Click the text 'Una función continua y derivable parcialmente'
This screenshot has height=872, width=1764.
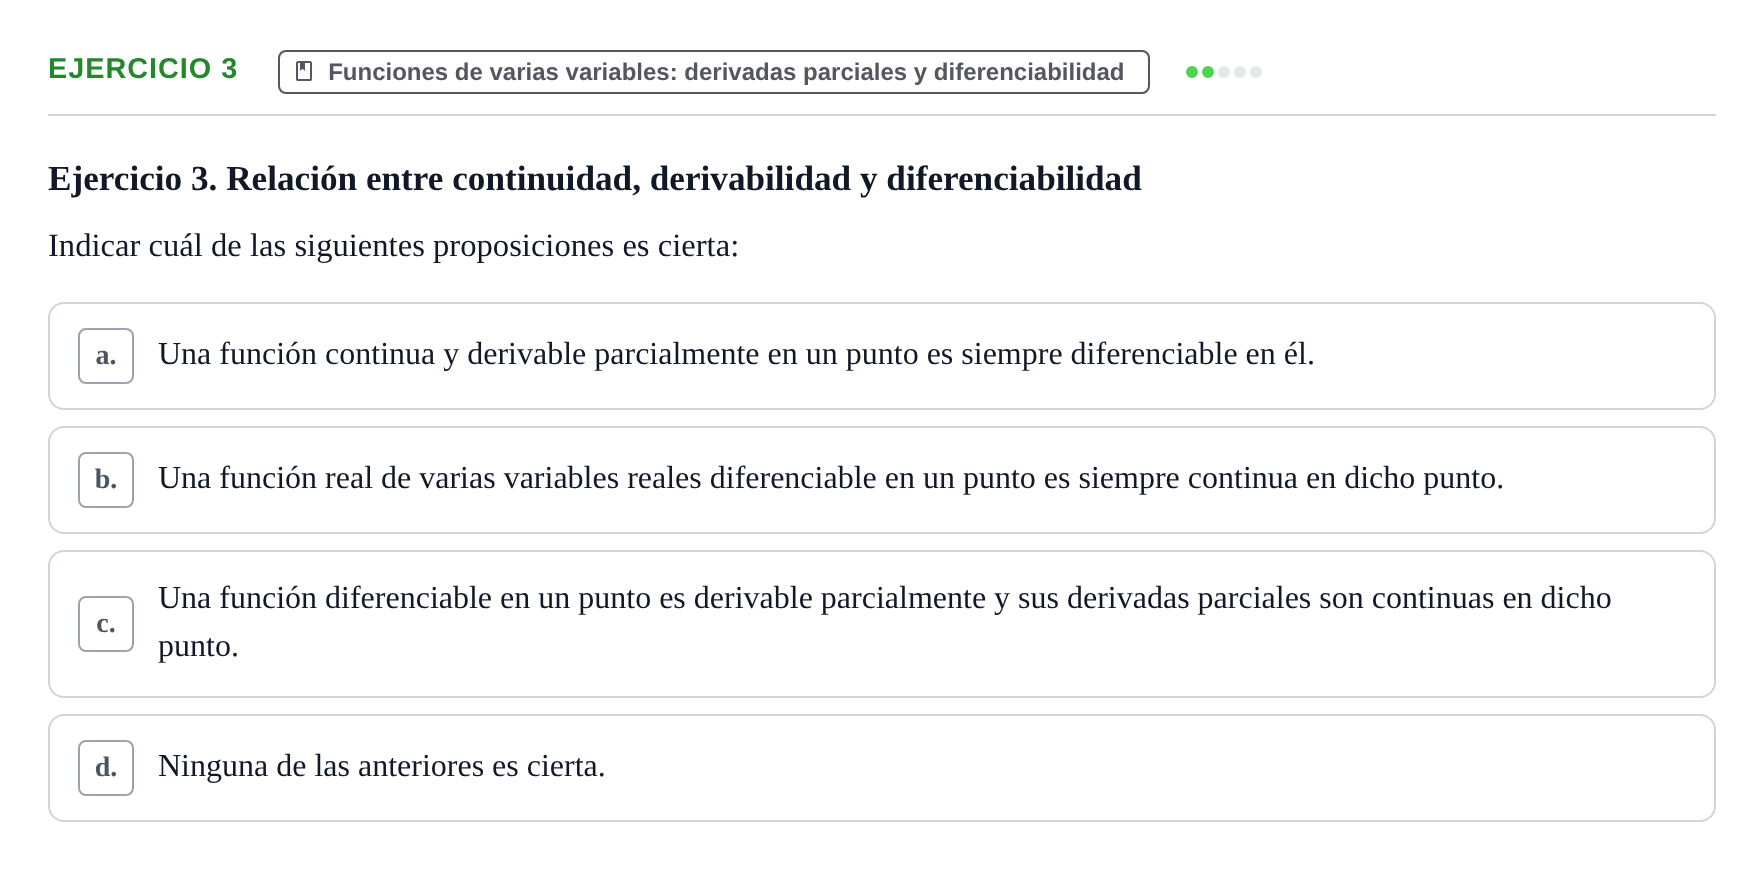click(x=459, y=354)
